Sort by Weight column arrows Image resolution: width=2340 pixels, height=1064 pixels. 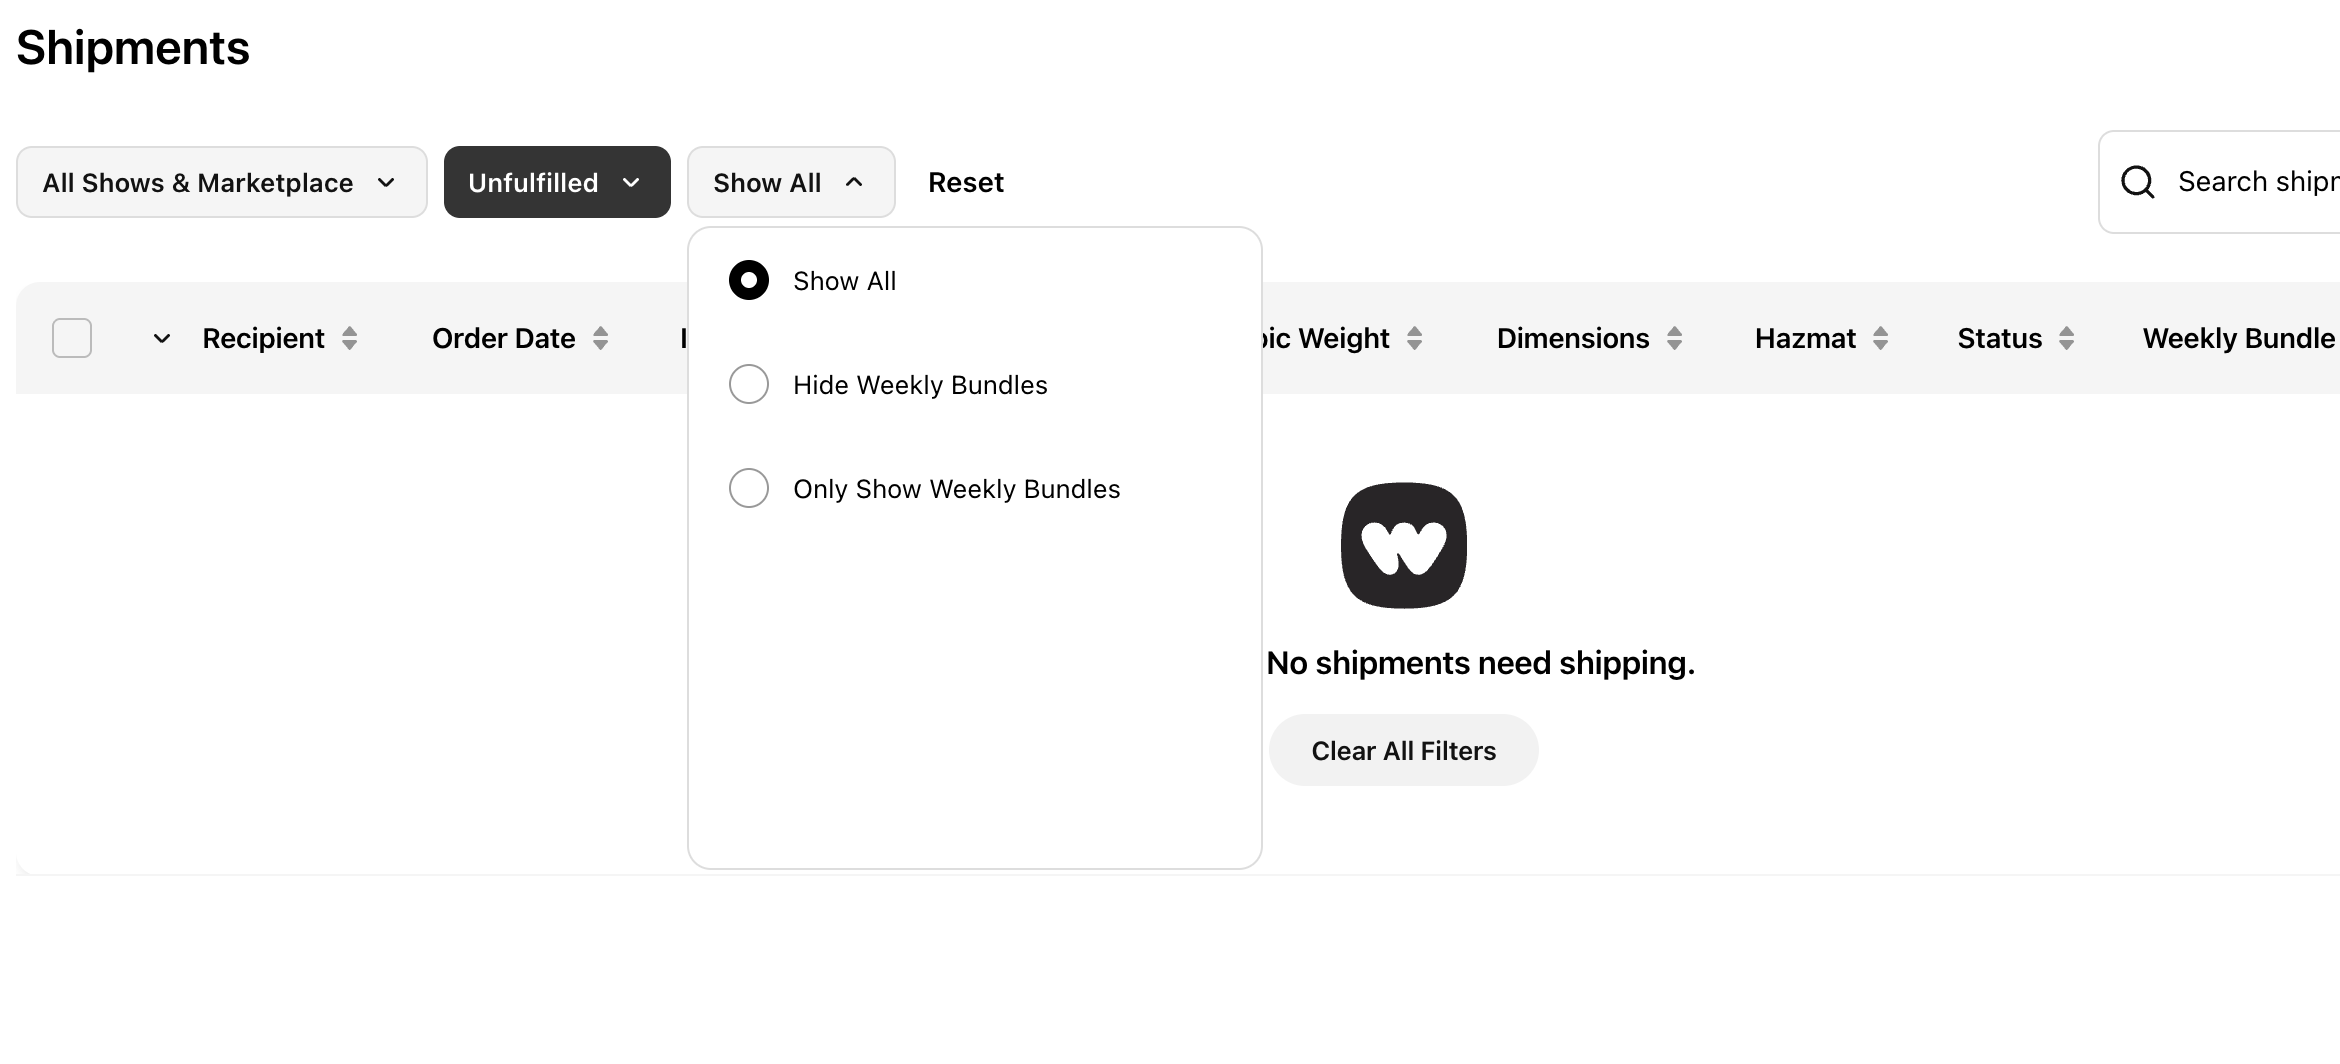[1414, 338]
